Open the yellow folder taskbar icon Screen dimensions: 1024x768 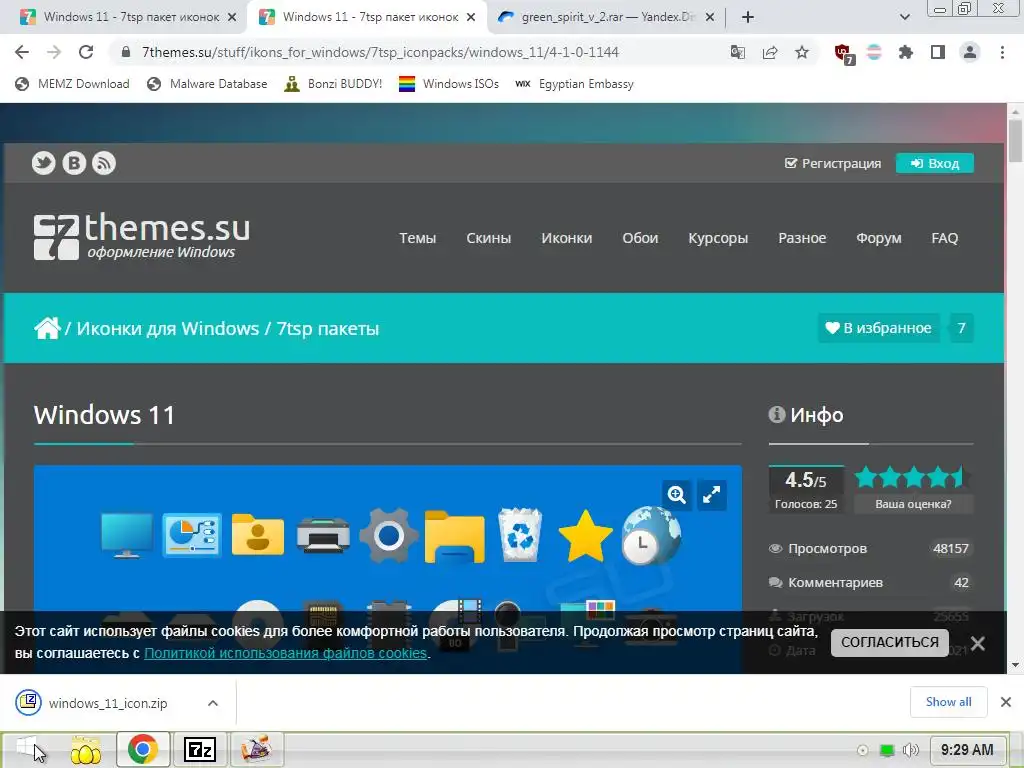coord(86,750)
